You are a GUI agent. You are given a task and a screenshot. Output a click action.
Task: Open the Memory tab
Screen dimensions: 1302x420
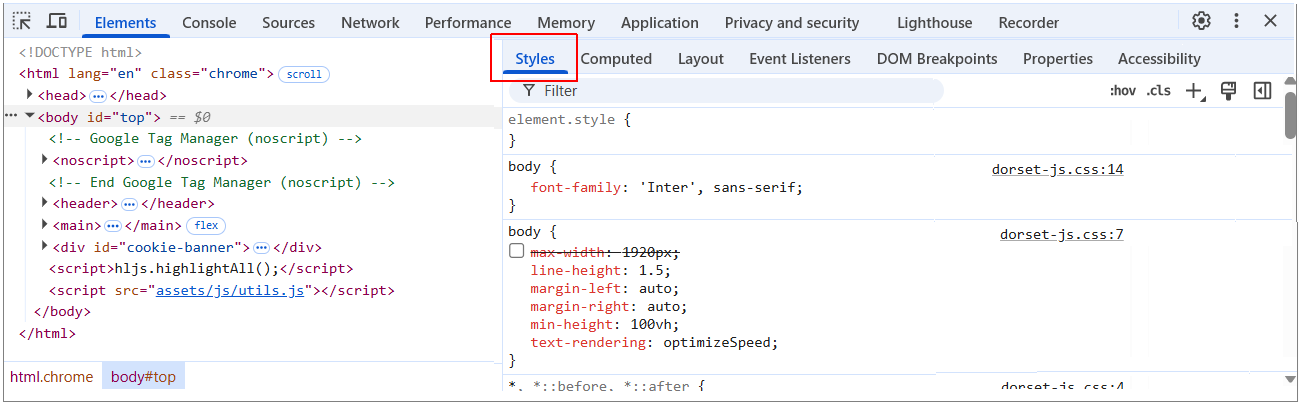tap(566, 23)
